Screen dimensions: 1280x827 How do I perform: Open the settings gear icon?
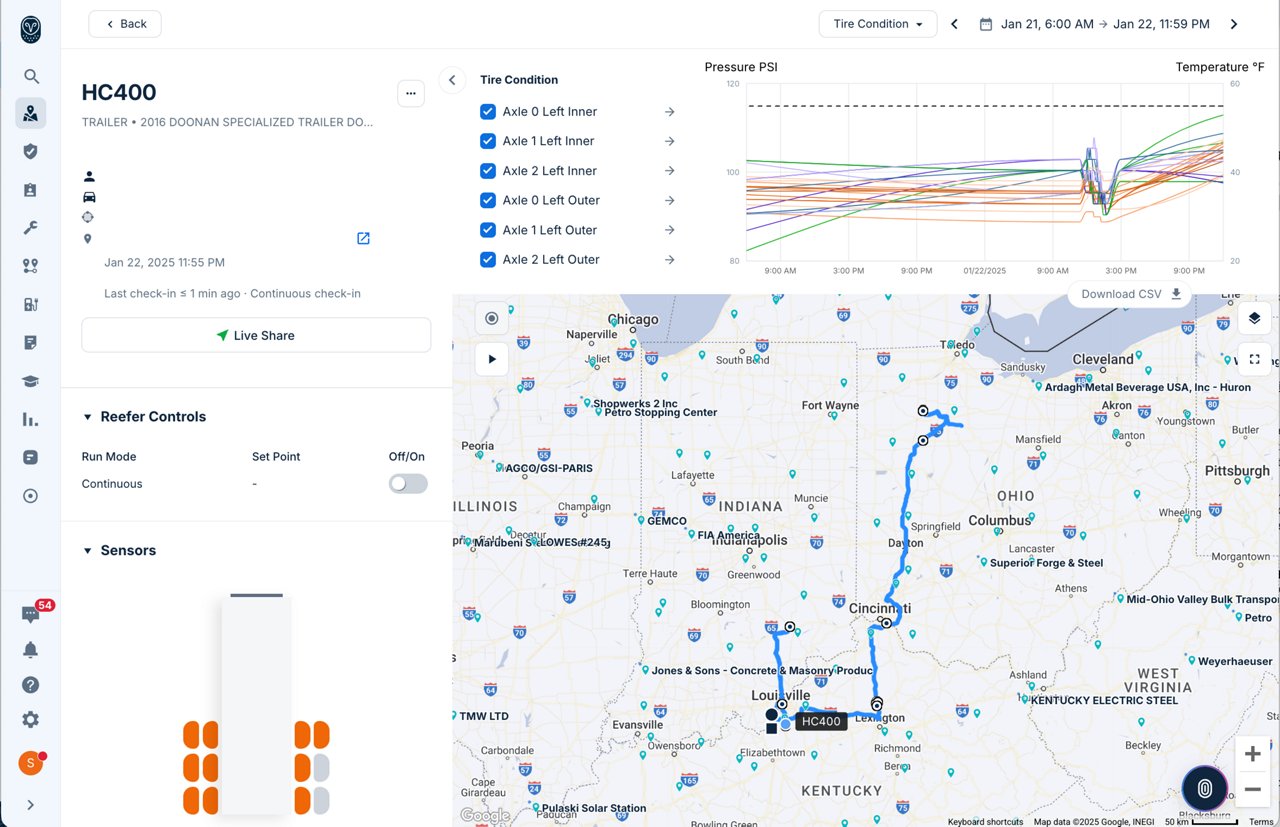point(31,719)
